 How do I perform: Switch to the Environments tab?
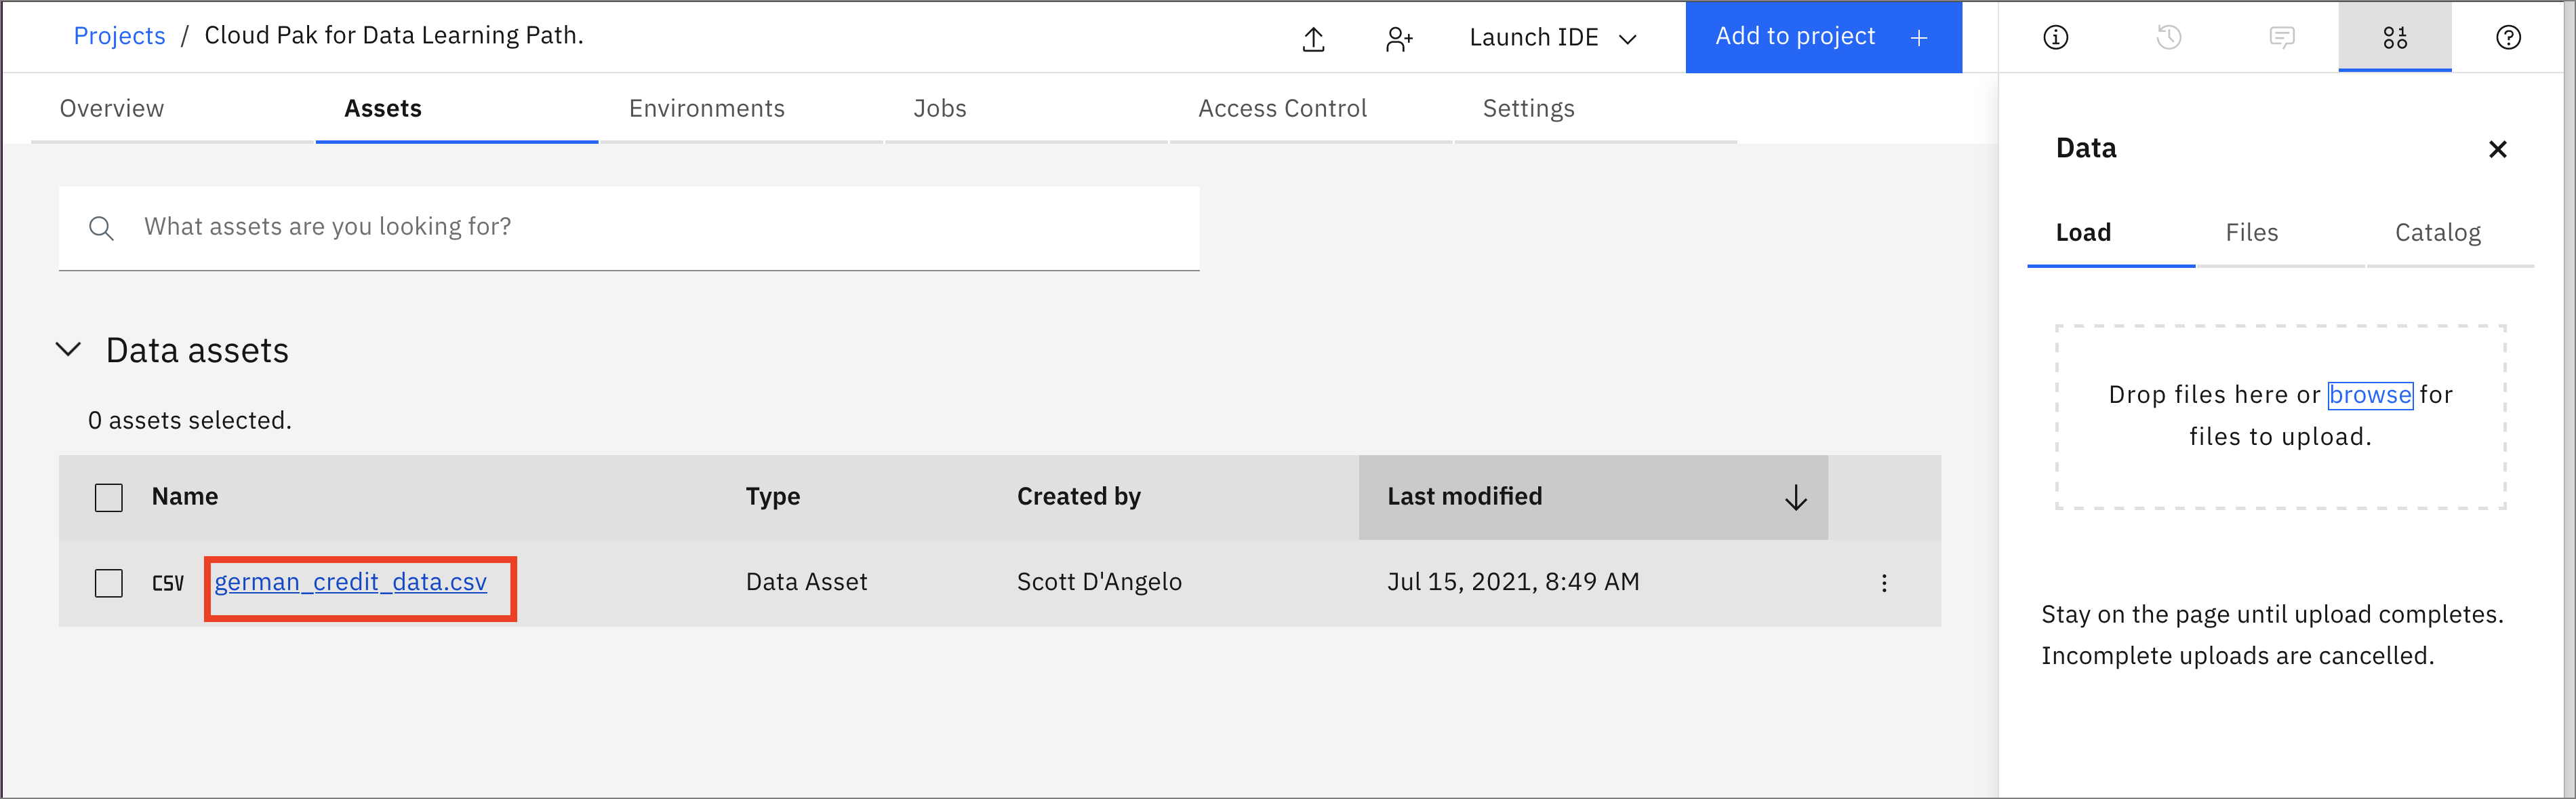click(706, 108)
